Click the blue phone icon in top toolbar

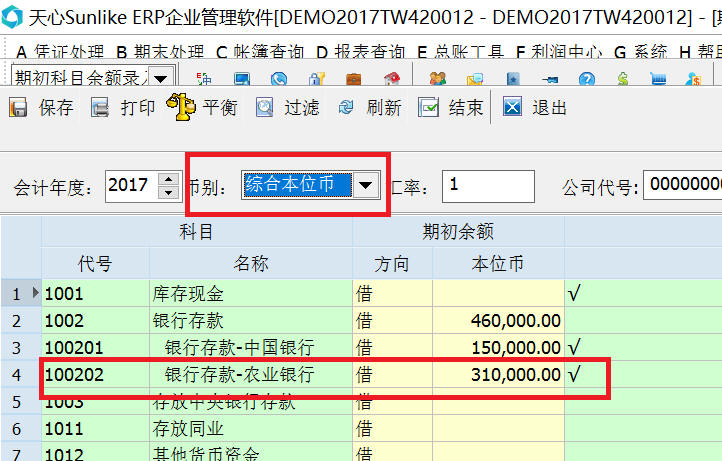pyautogui.click(x=279, y=79)
